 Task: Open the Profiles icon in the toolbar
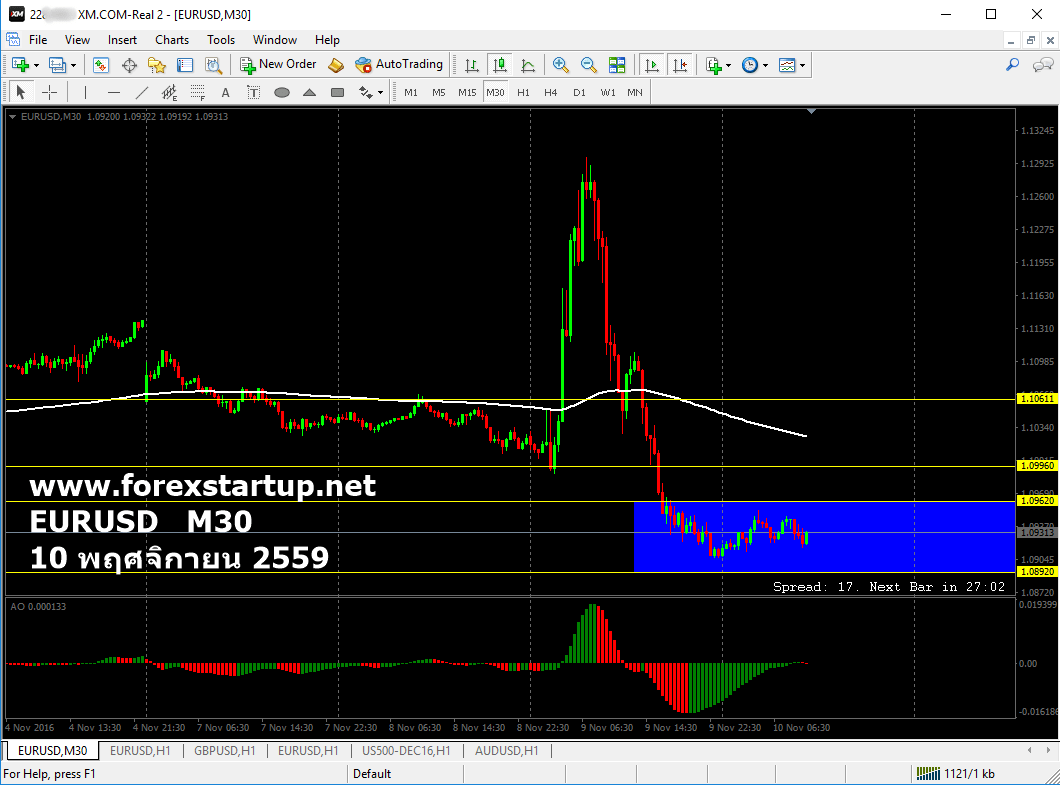tap(57, 65)
